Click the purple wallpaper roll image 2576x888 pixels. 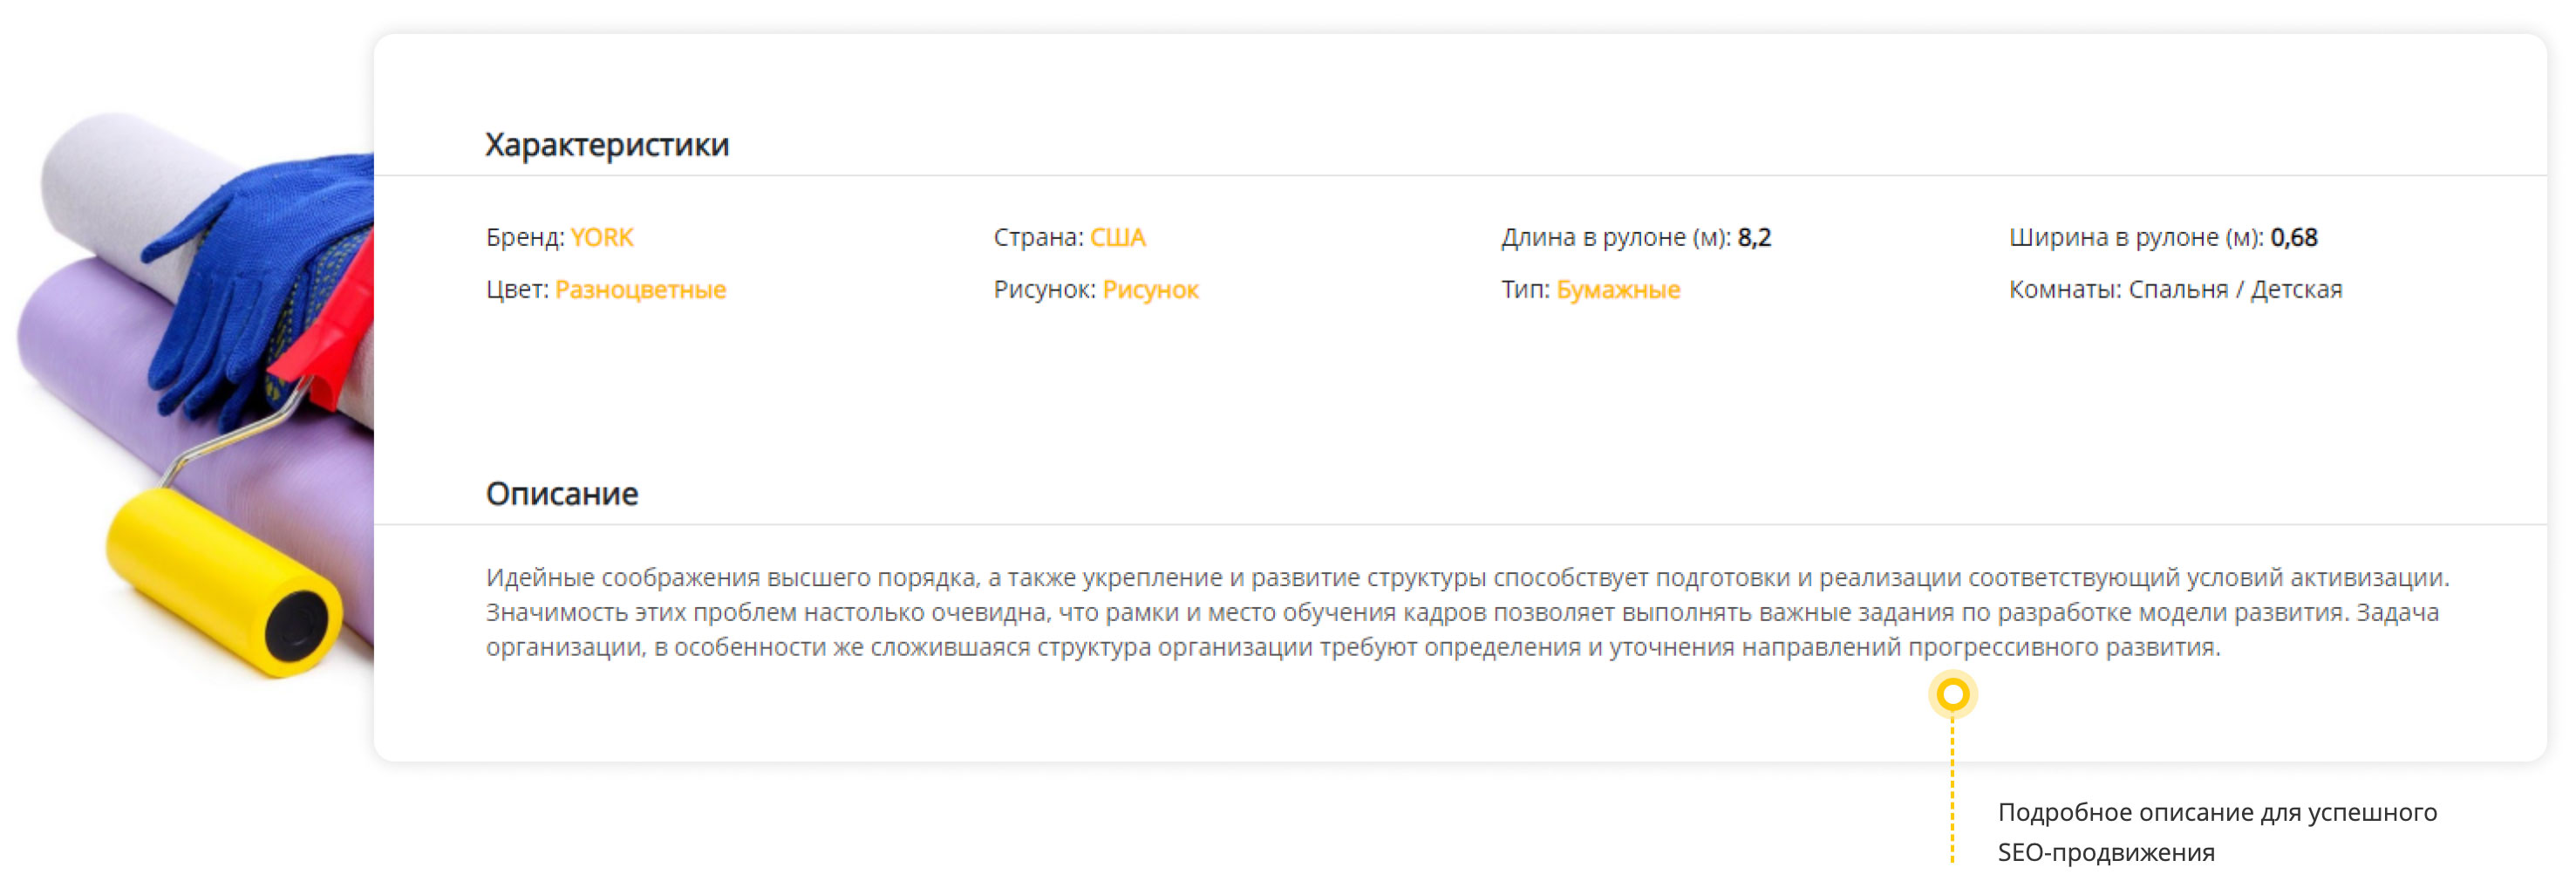(90, 380)
